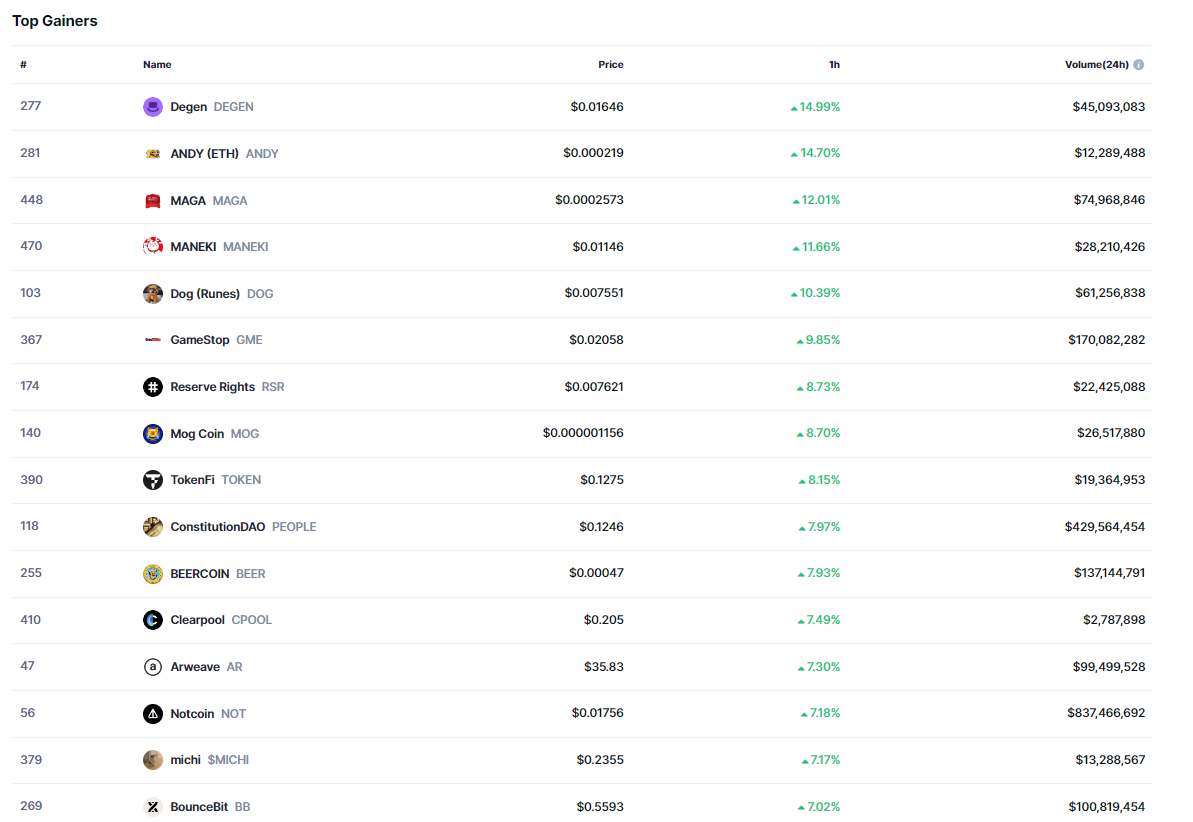
Task: Click the Notcoin triangle logo icon
Action: 153,714
